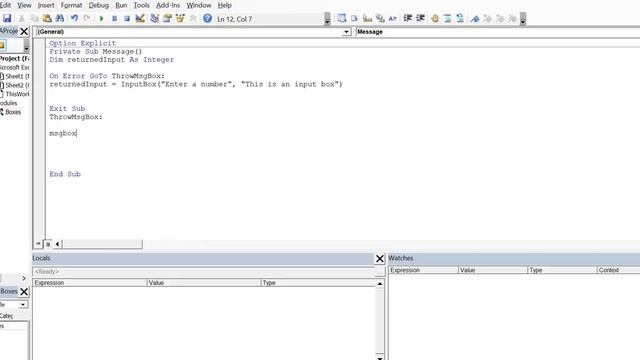Open the Run menu
This screenshot has height=360, width=640.
[x=121, y=5]
